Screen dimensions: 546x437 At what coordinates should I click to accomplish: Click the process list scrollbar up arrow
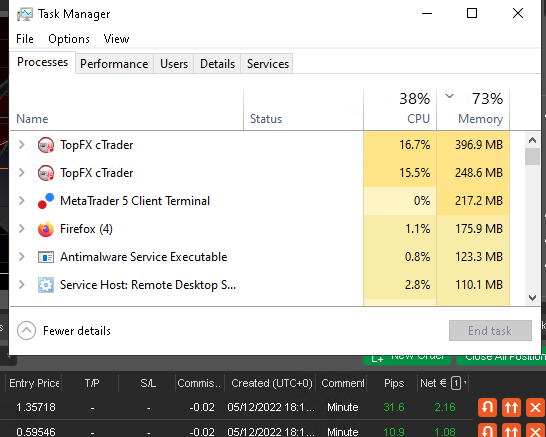(x=532, y=140)
